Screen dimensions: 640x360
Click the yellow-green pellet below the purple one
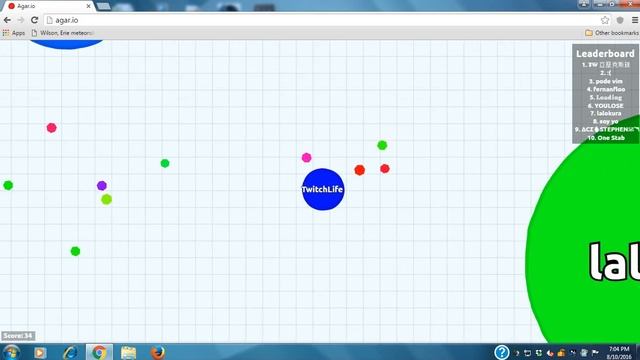(107, 200)
